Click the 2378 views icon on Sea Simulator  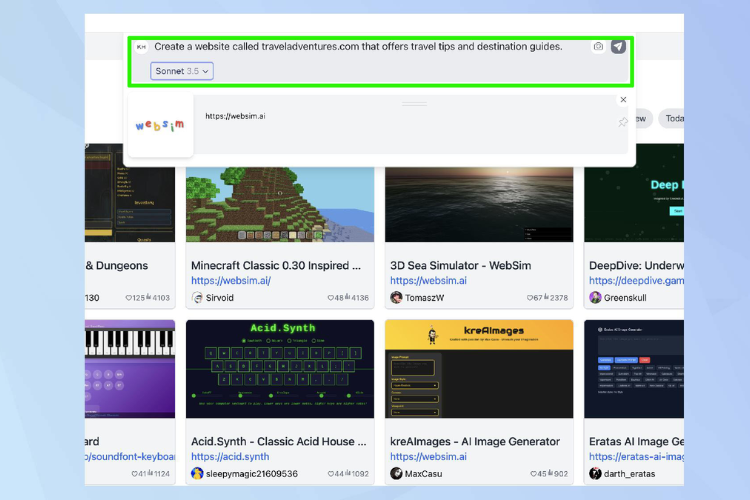(x=547, y=297)
